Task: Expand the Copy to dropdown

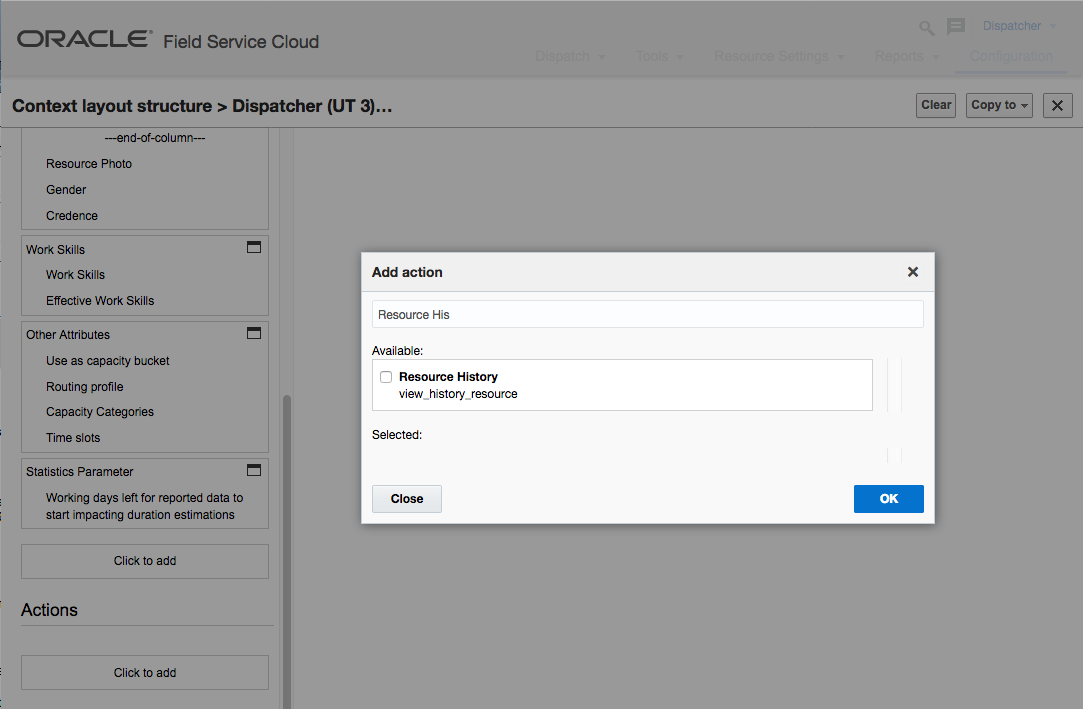Action: [999, 106]
